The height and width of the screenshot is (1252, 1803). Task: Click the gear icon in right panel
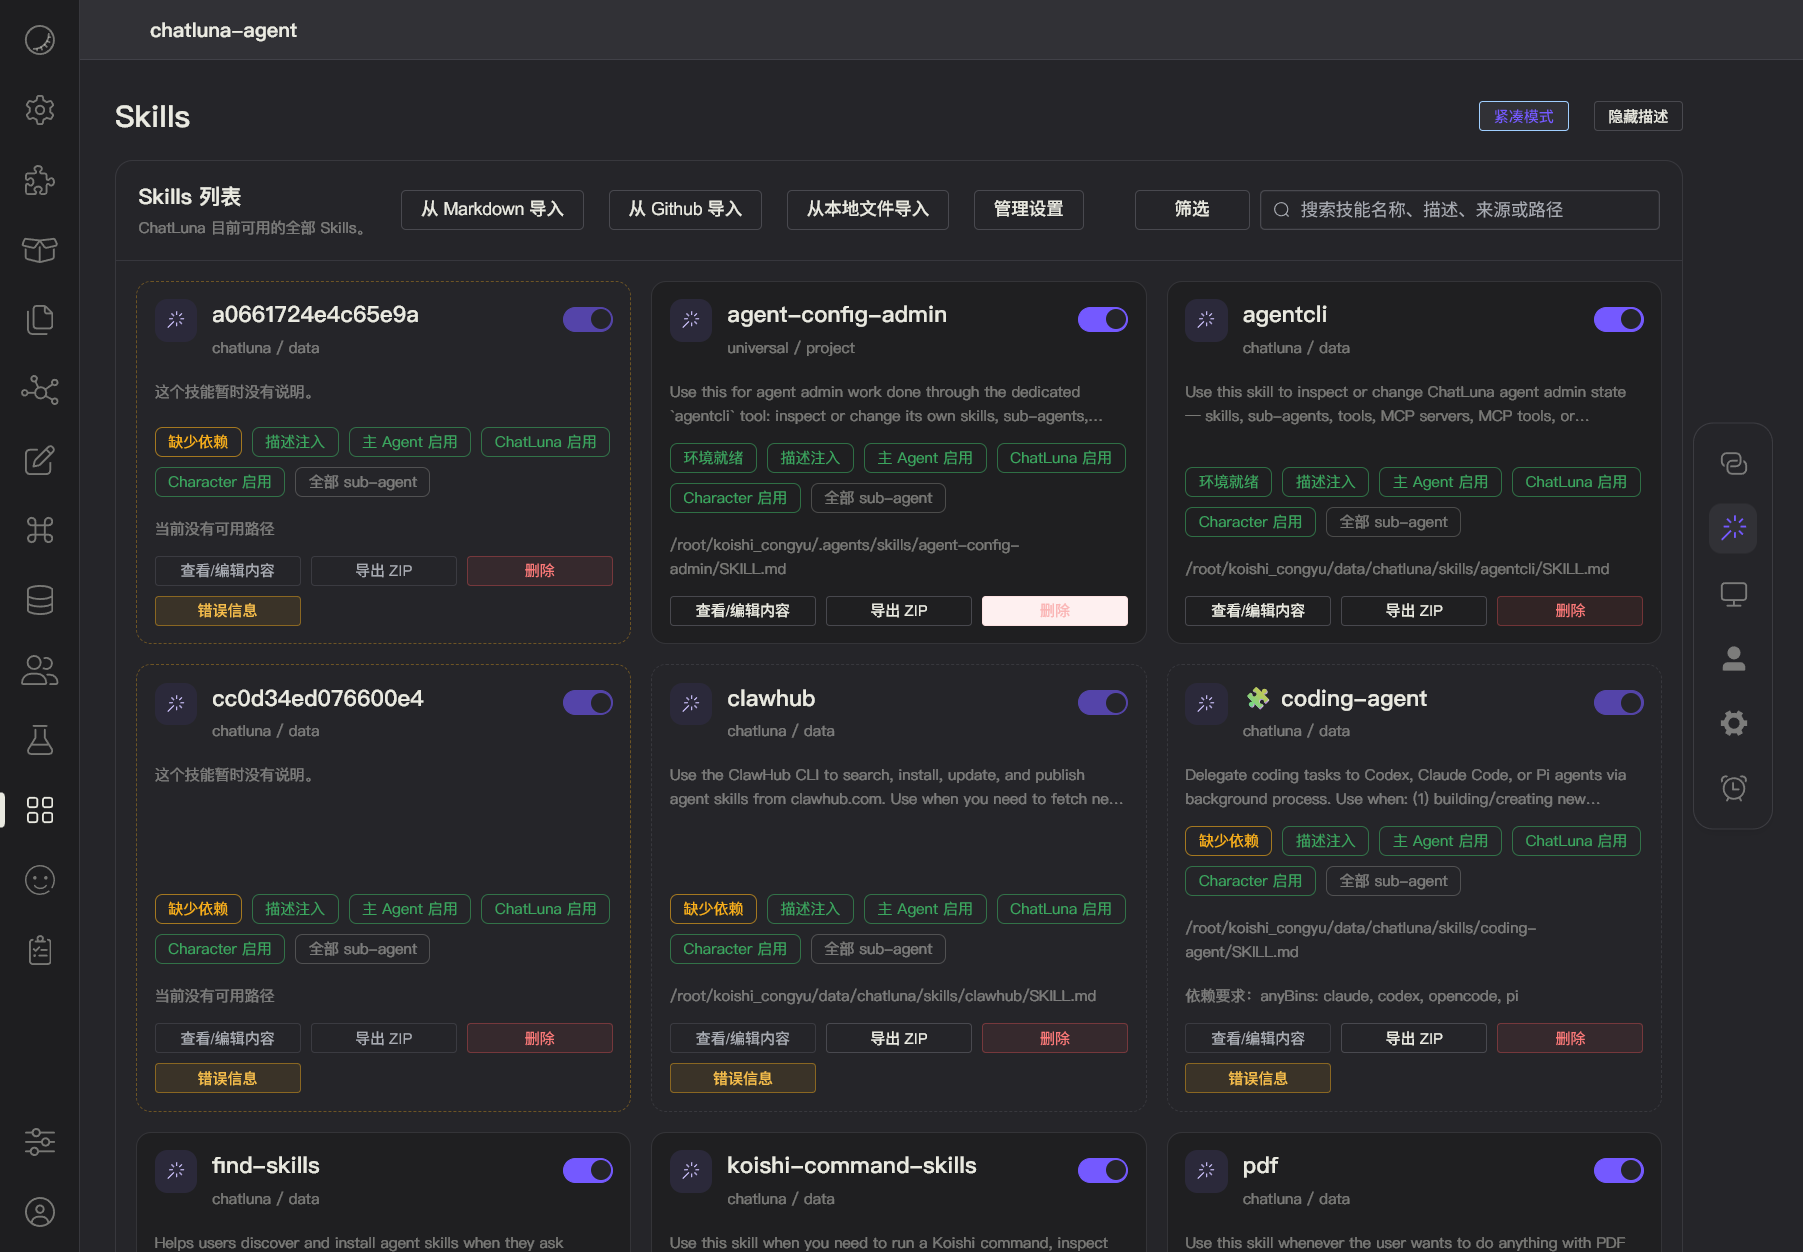click(1733, 723)
